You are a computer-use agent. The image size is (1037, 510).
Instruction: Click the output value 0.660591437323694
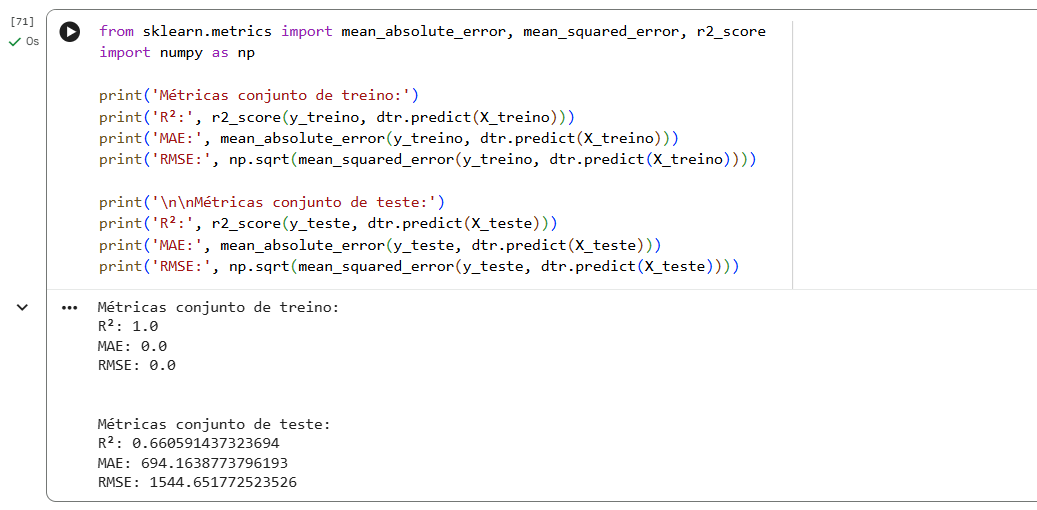(205, 444)
